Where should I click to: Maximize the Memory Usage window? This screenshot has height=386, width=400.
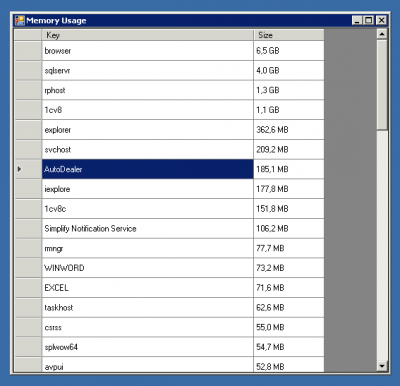tap(369, 21)
